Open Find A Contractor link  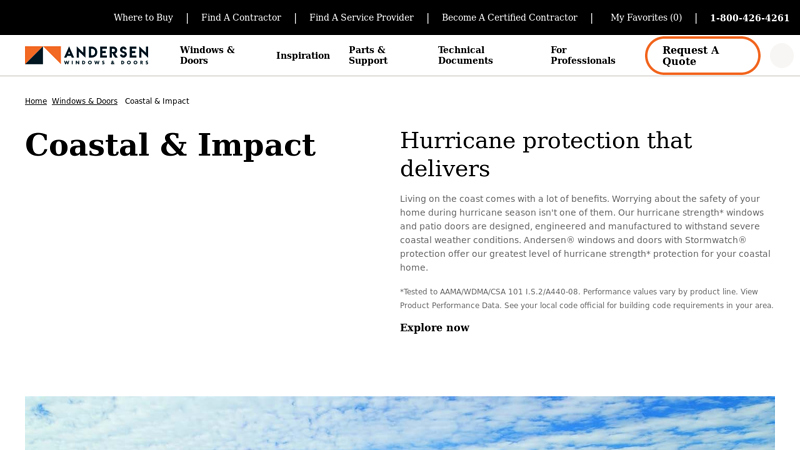(241, 17)
